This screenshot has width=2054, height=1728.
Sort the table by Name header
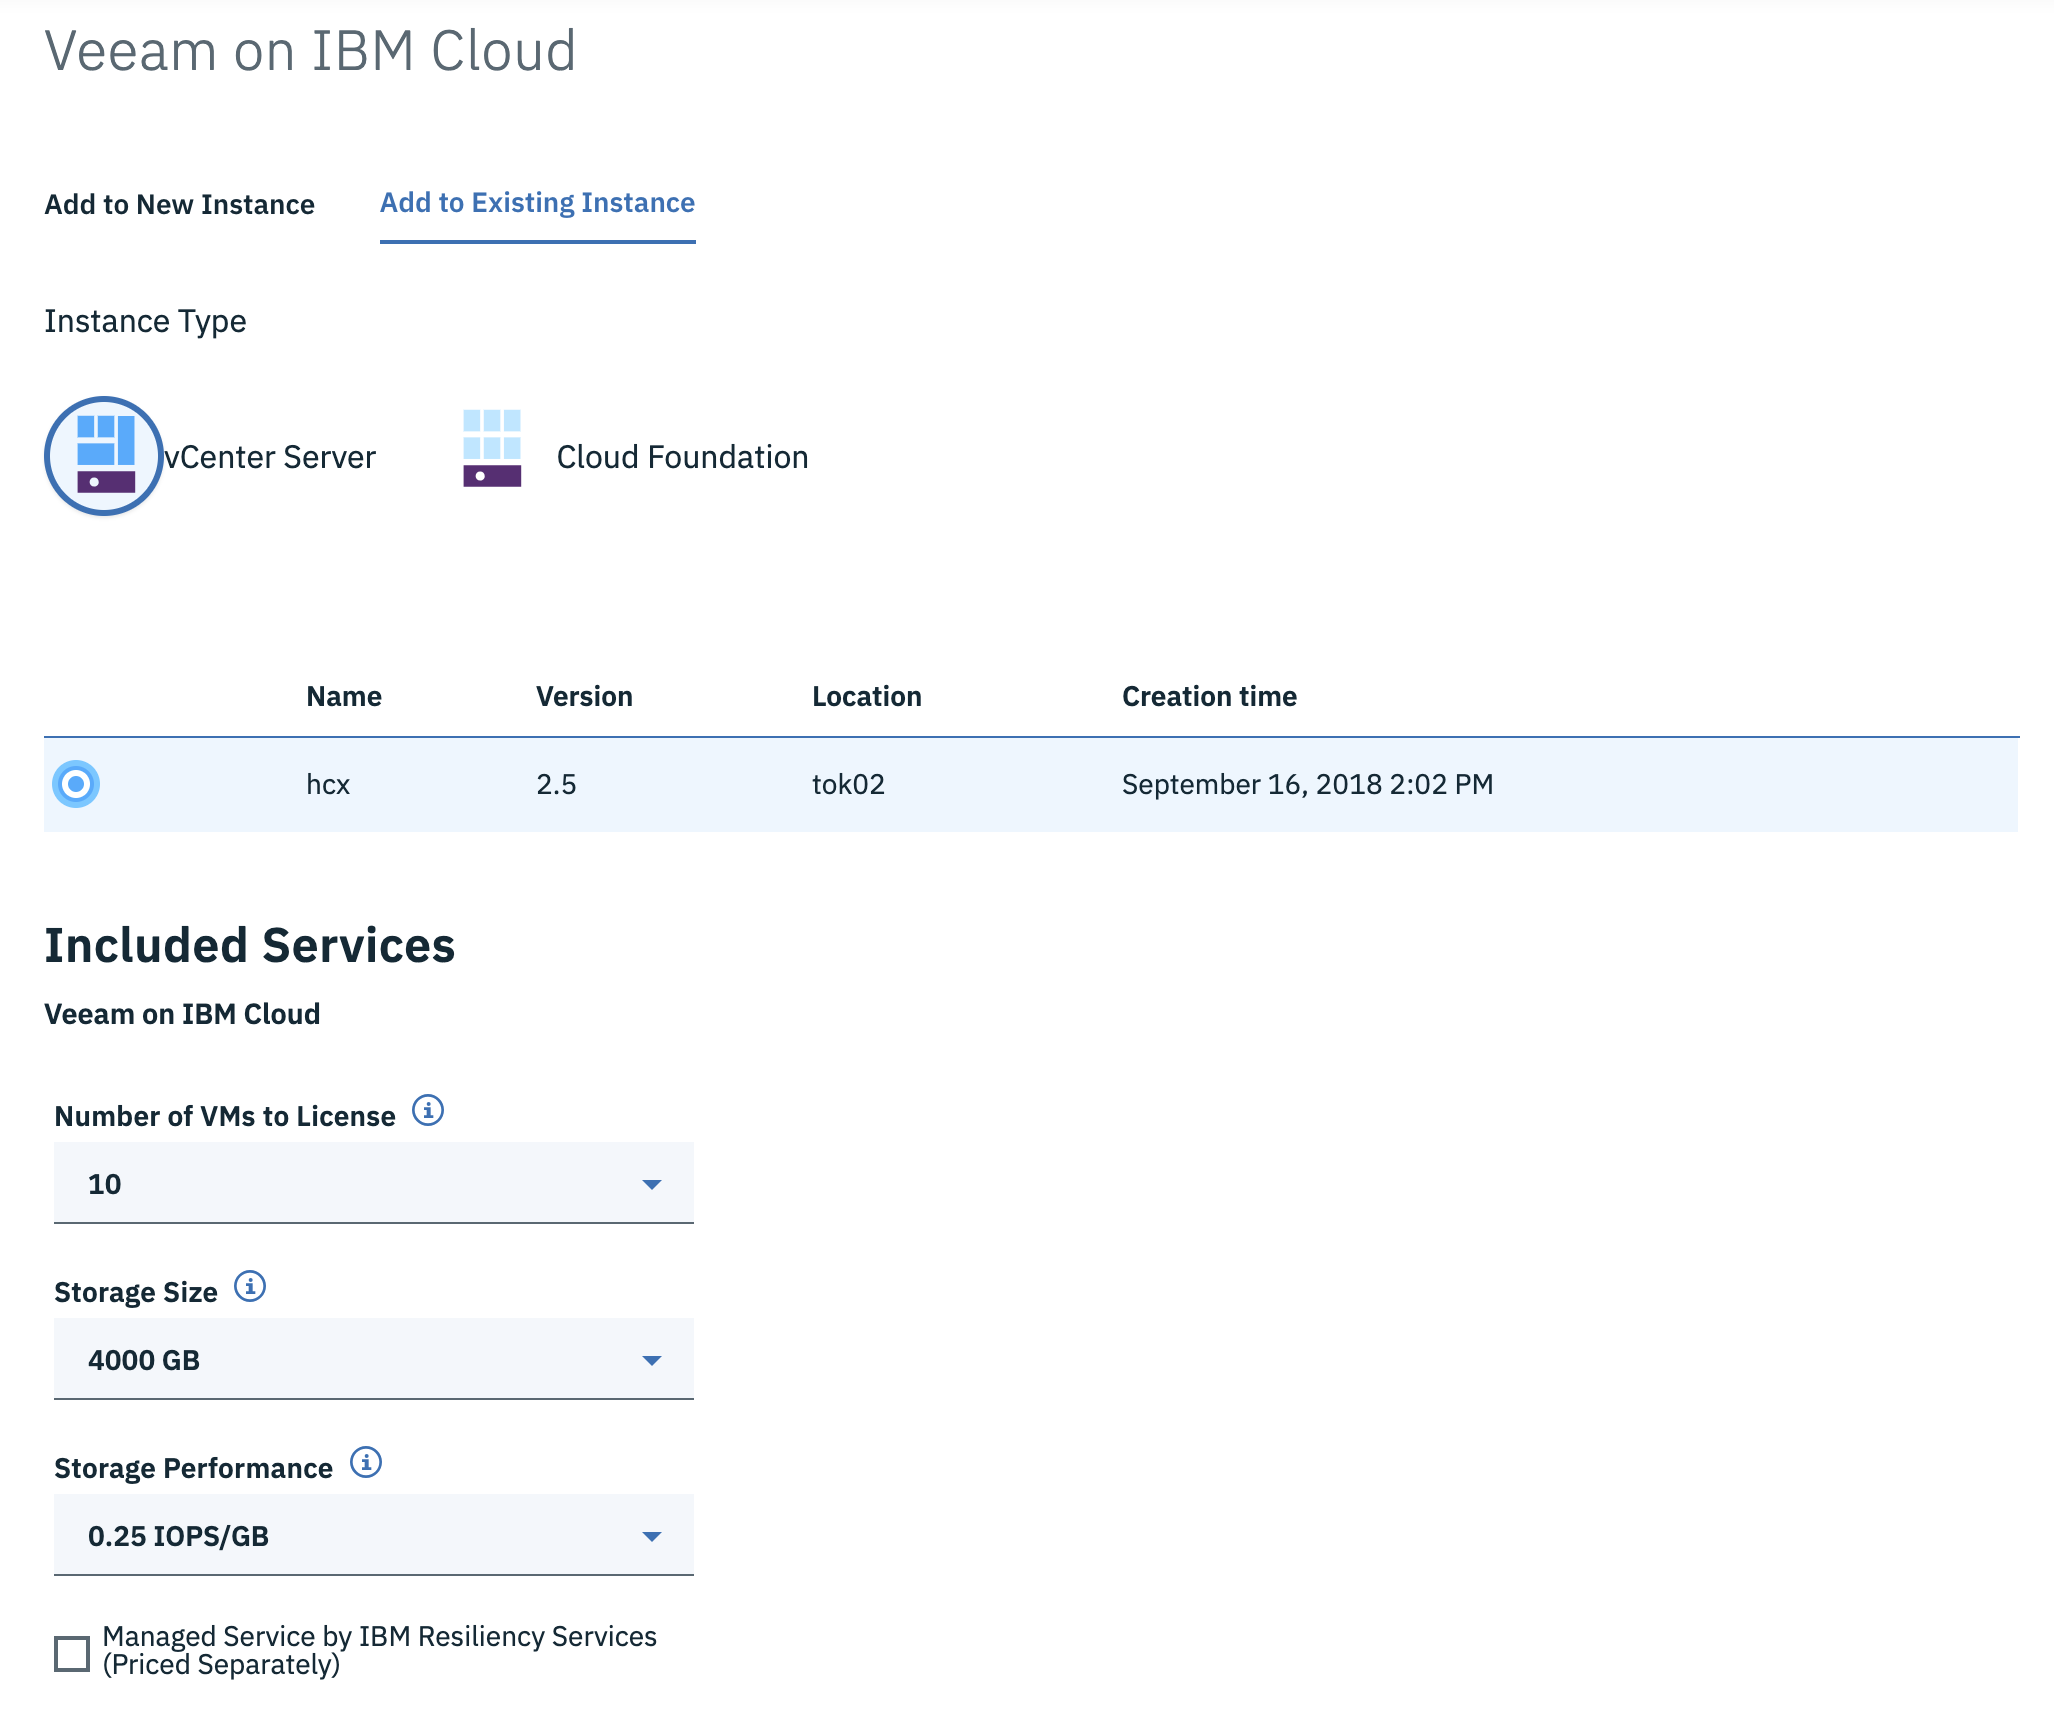[x=343, y=696]
